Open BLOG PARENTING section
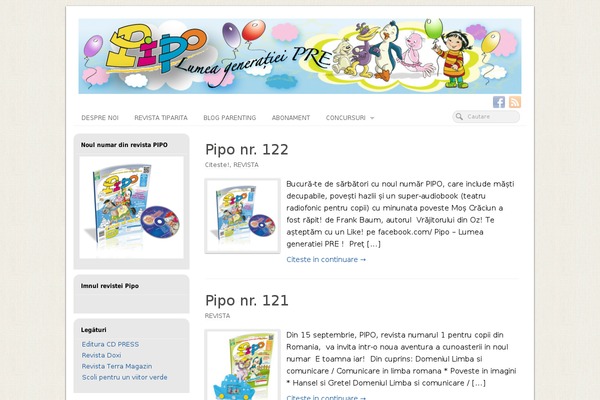 [230, 118]
